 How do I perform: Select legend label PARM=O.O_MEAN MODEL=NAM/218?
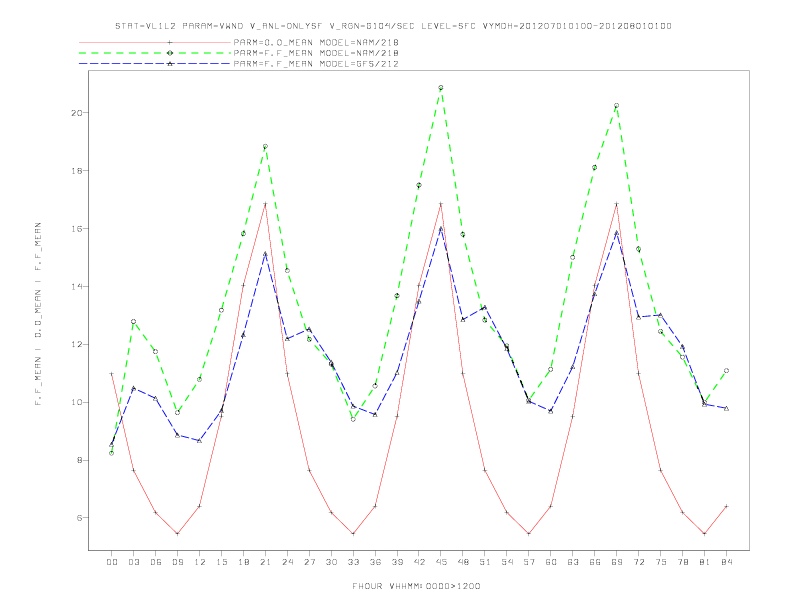pyautogui.click(x=316, y=42)
